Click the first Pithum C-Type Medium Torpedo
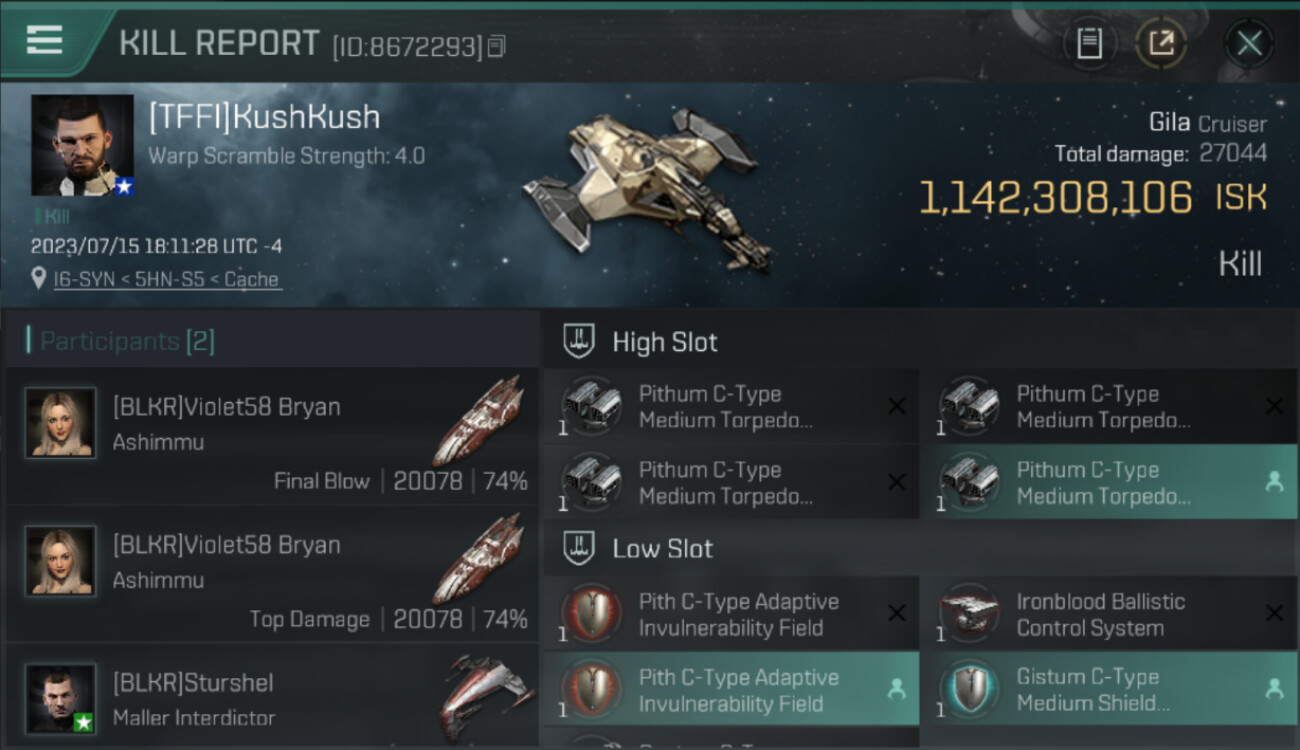This screenshot has height=750, width=1300. tap(731, 407)
